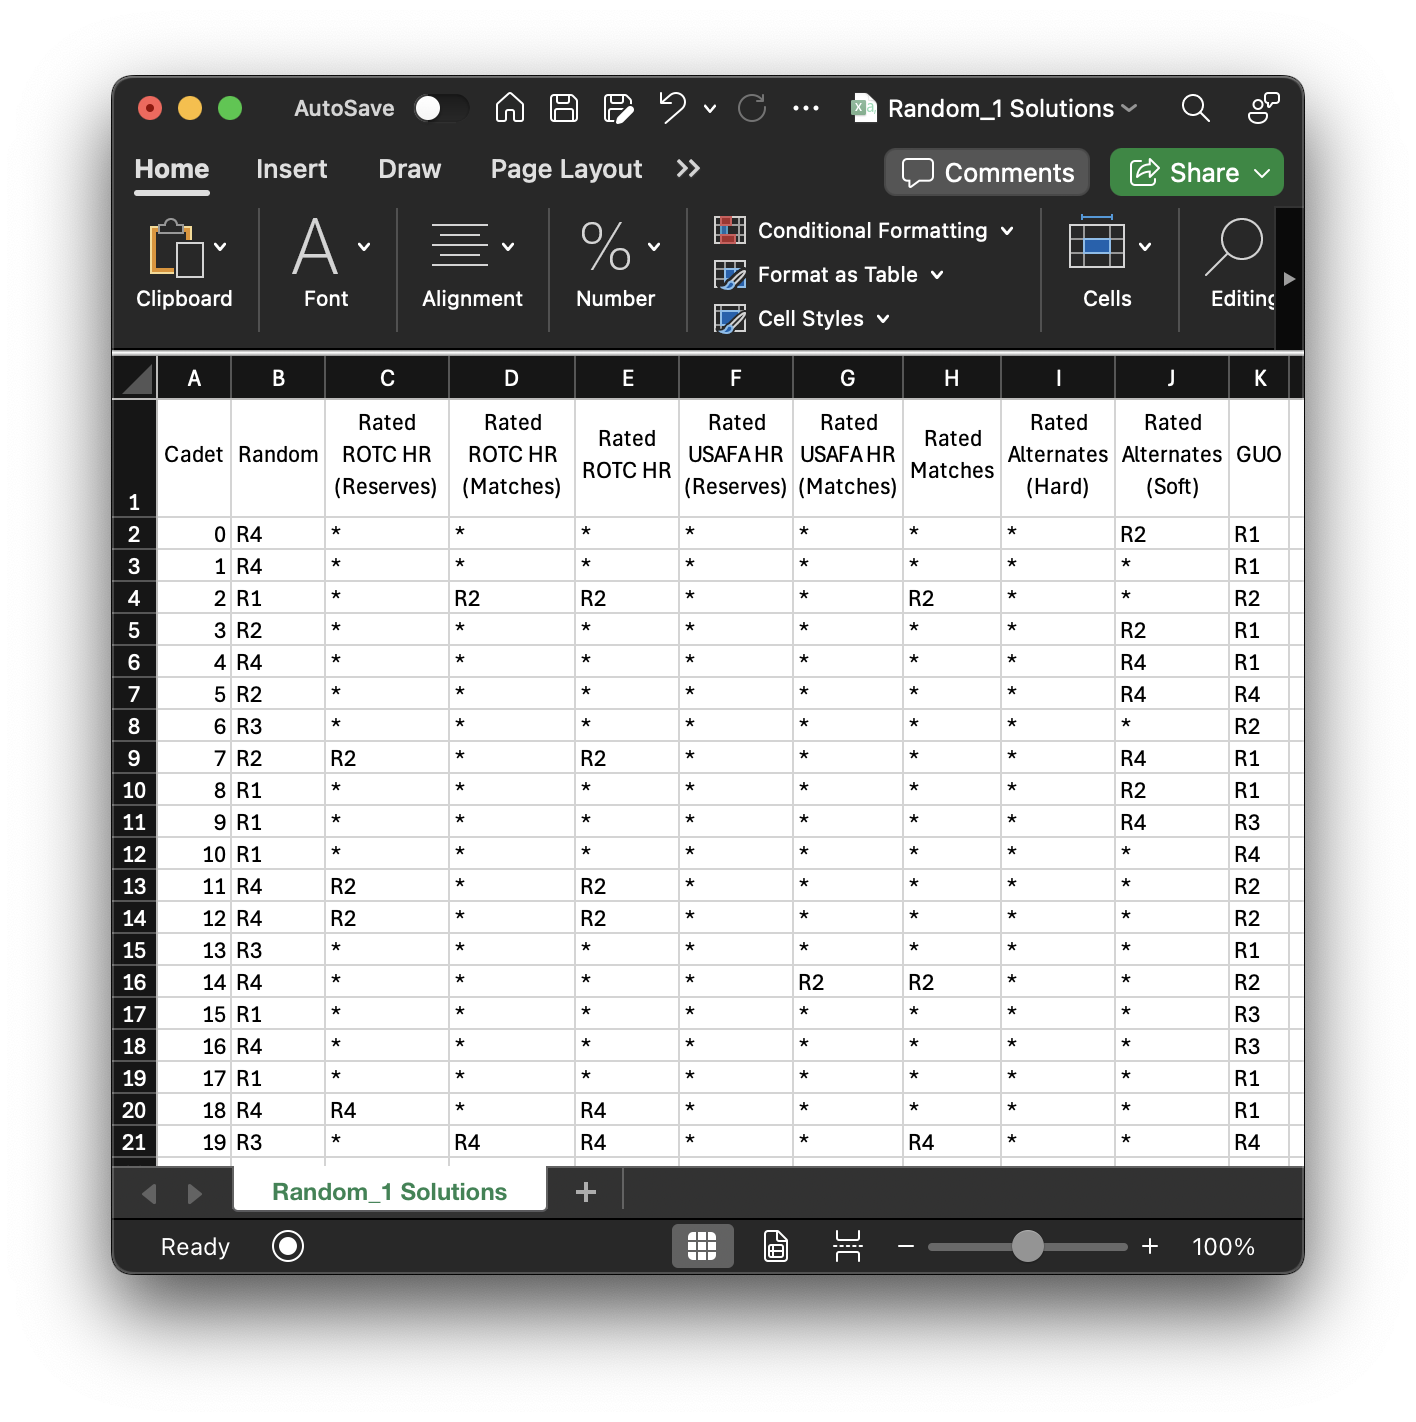1416x1422 pixels.
Task: Click the 100% zoom level
Action: click(x=1223, y=1246)
